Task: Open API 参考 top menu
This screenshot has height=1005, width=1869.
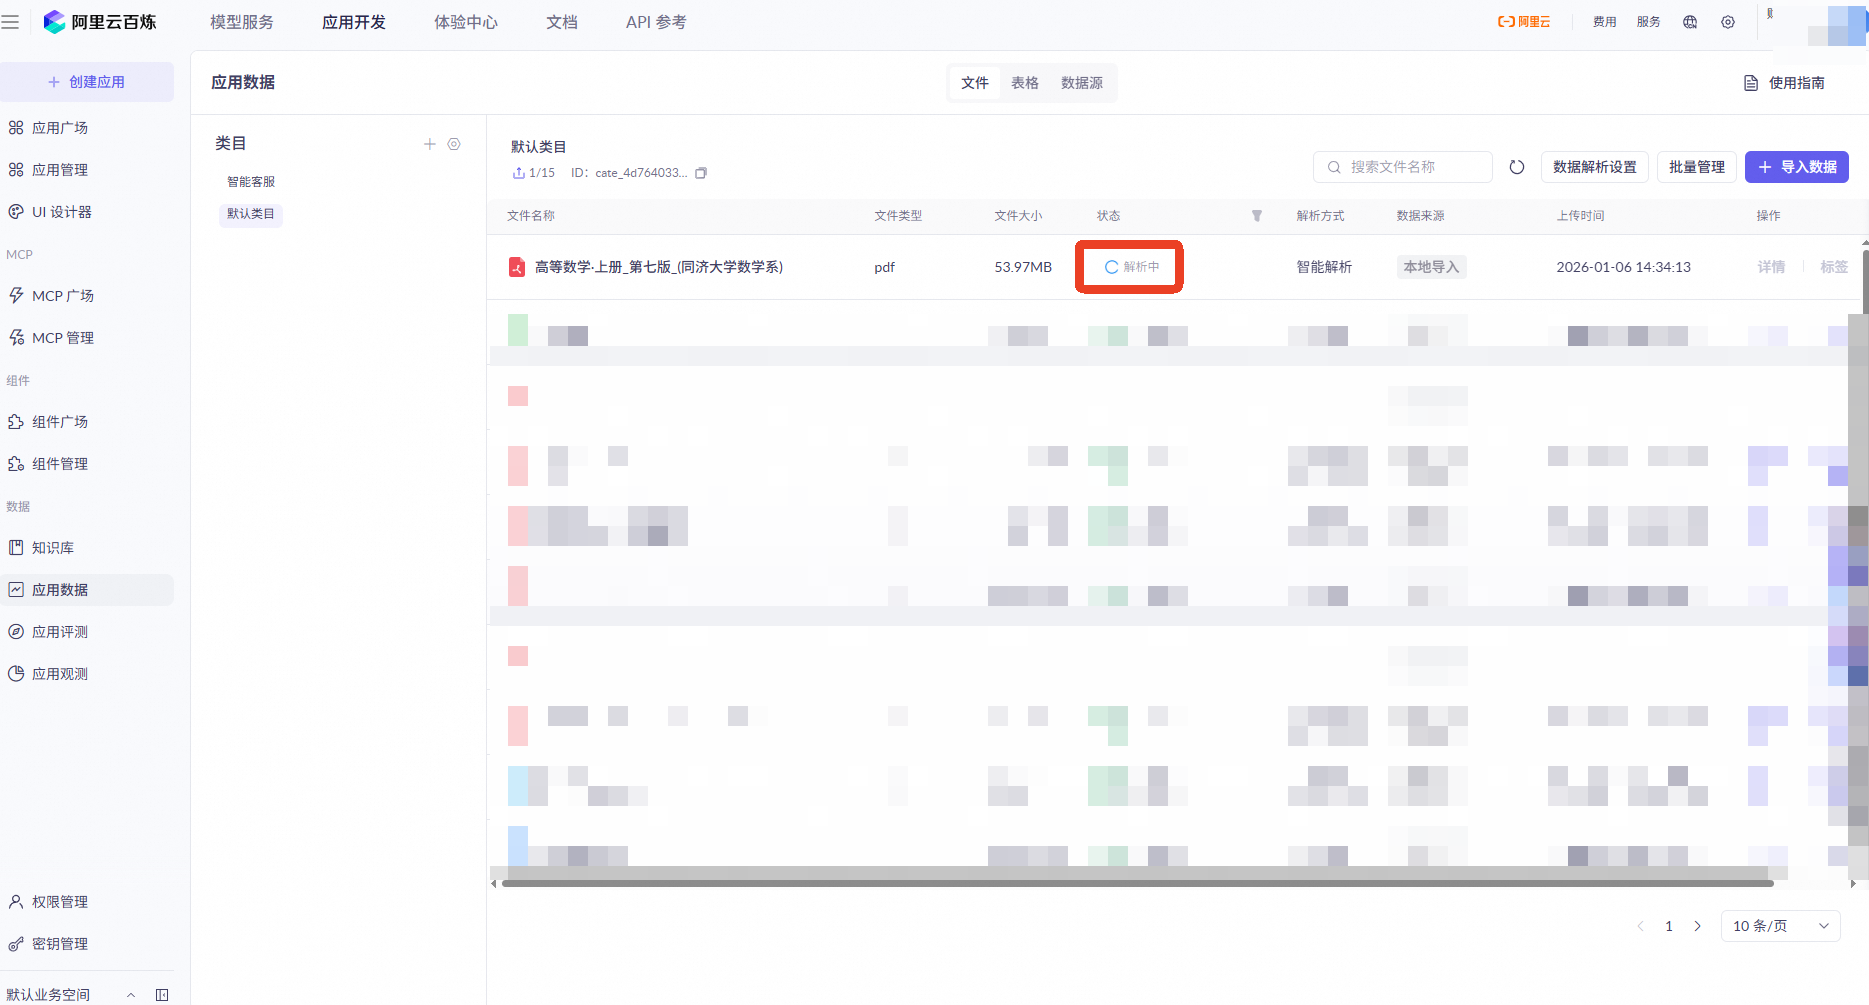Action: [x=656, y=22]
